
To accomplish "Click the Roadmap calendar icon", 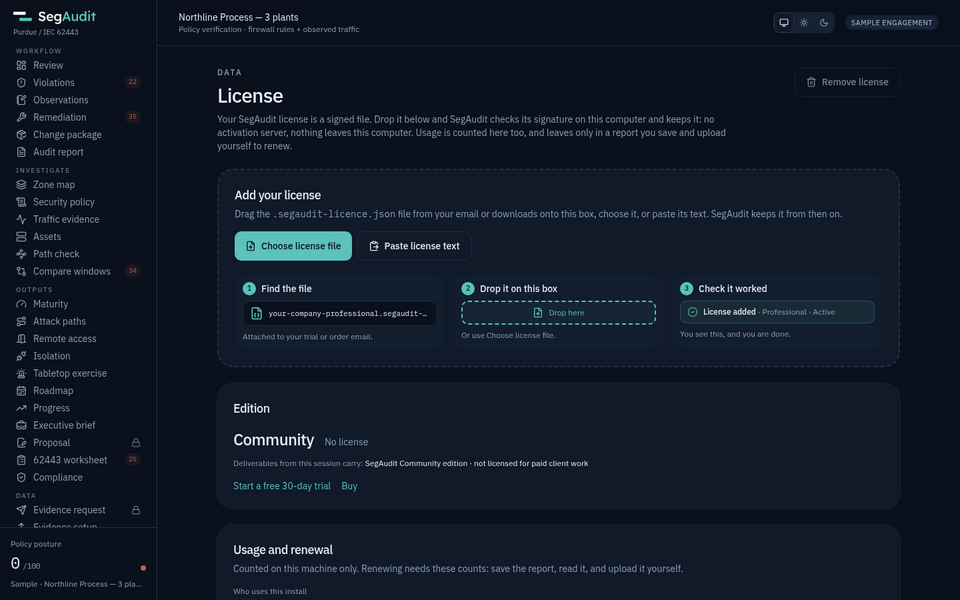I will point(21,391).
